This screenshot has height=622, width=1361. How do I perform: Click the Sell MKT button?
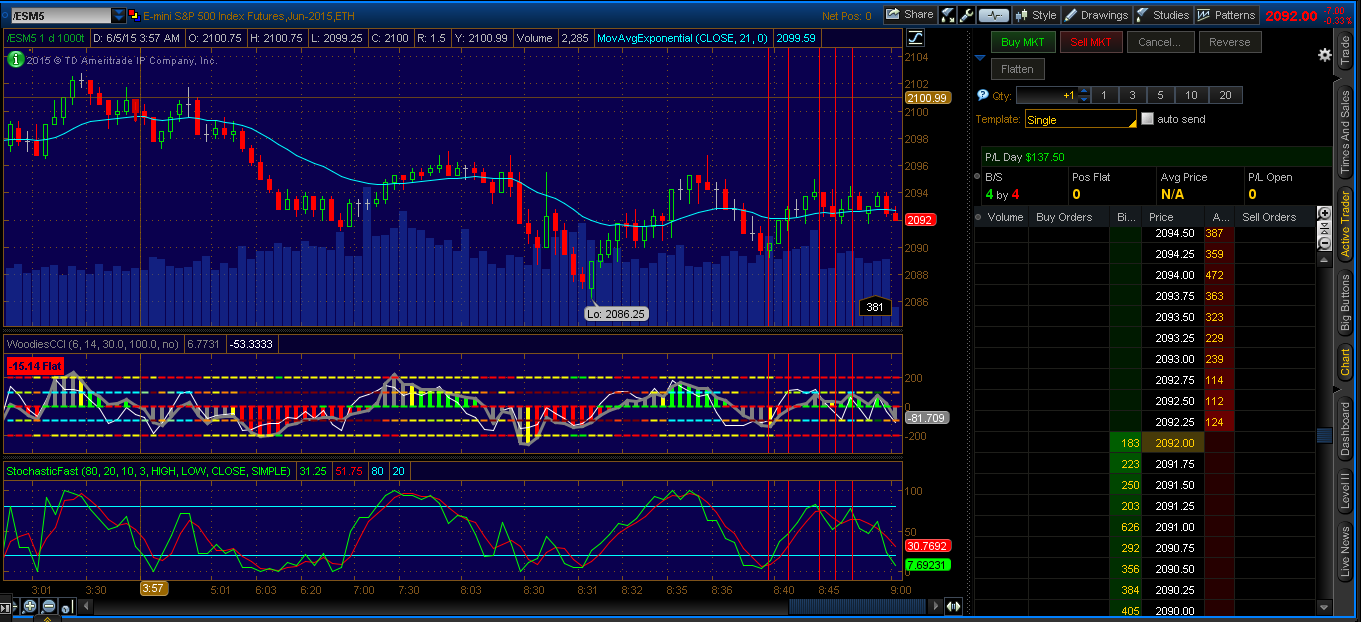(1091, 42)
